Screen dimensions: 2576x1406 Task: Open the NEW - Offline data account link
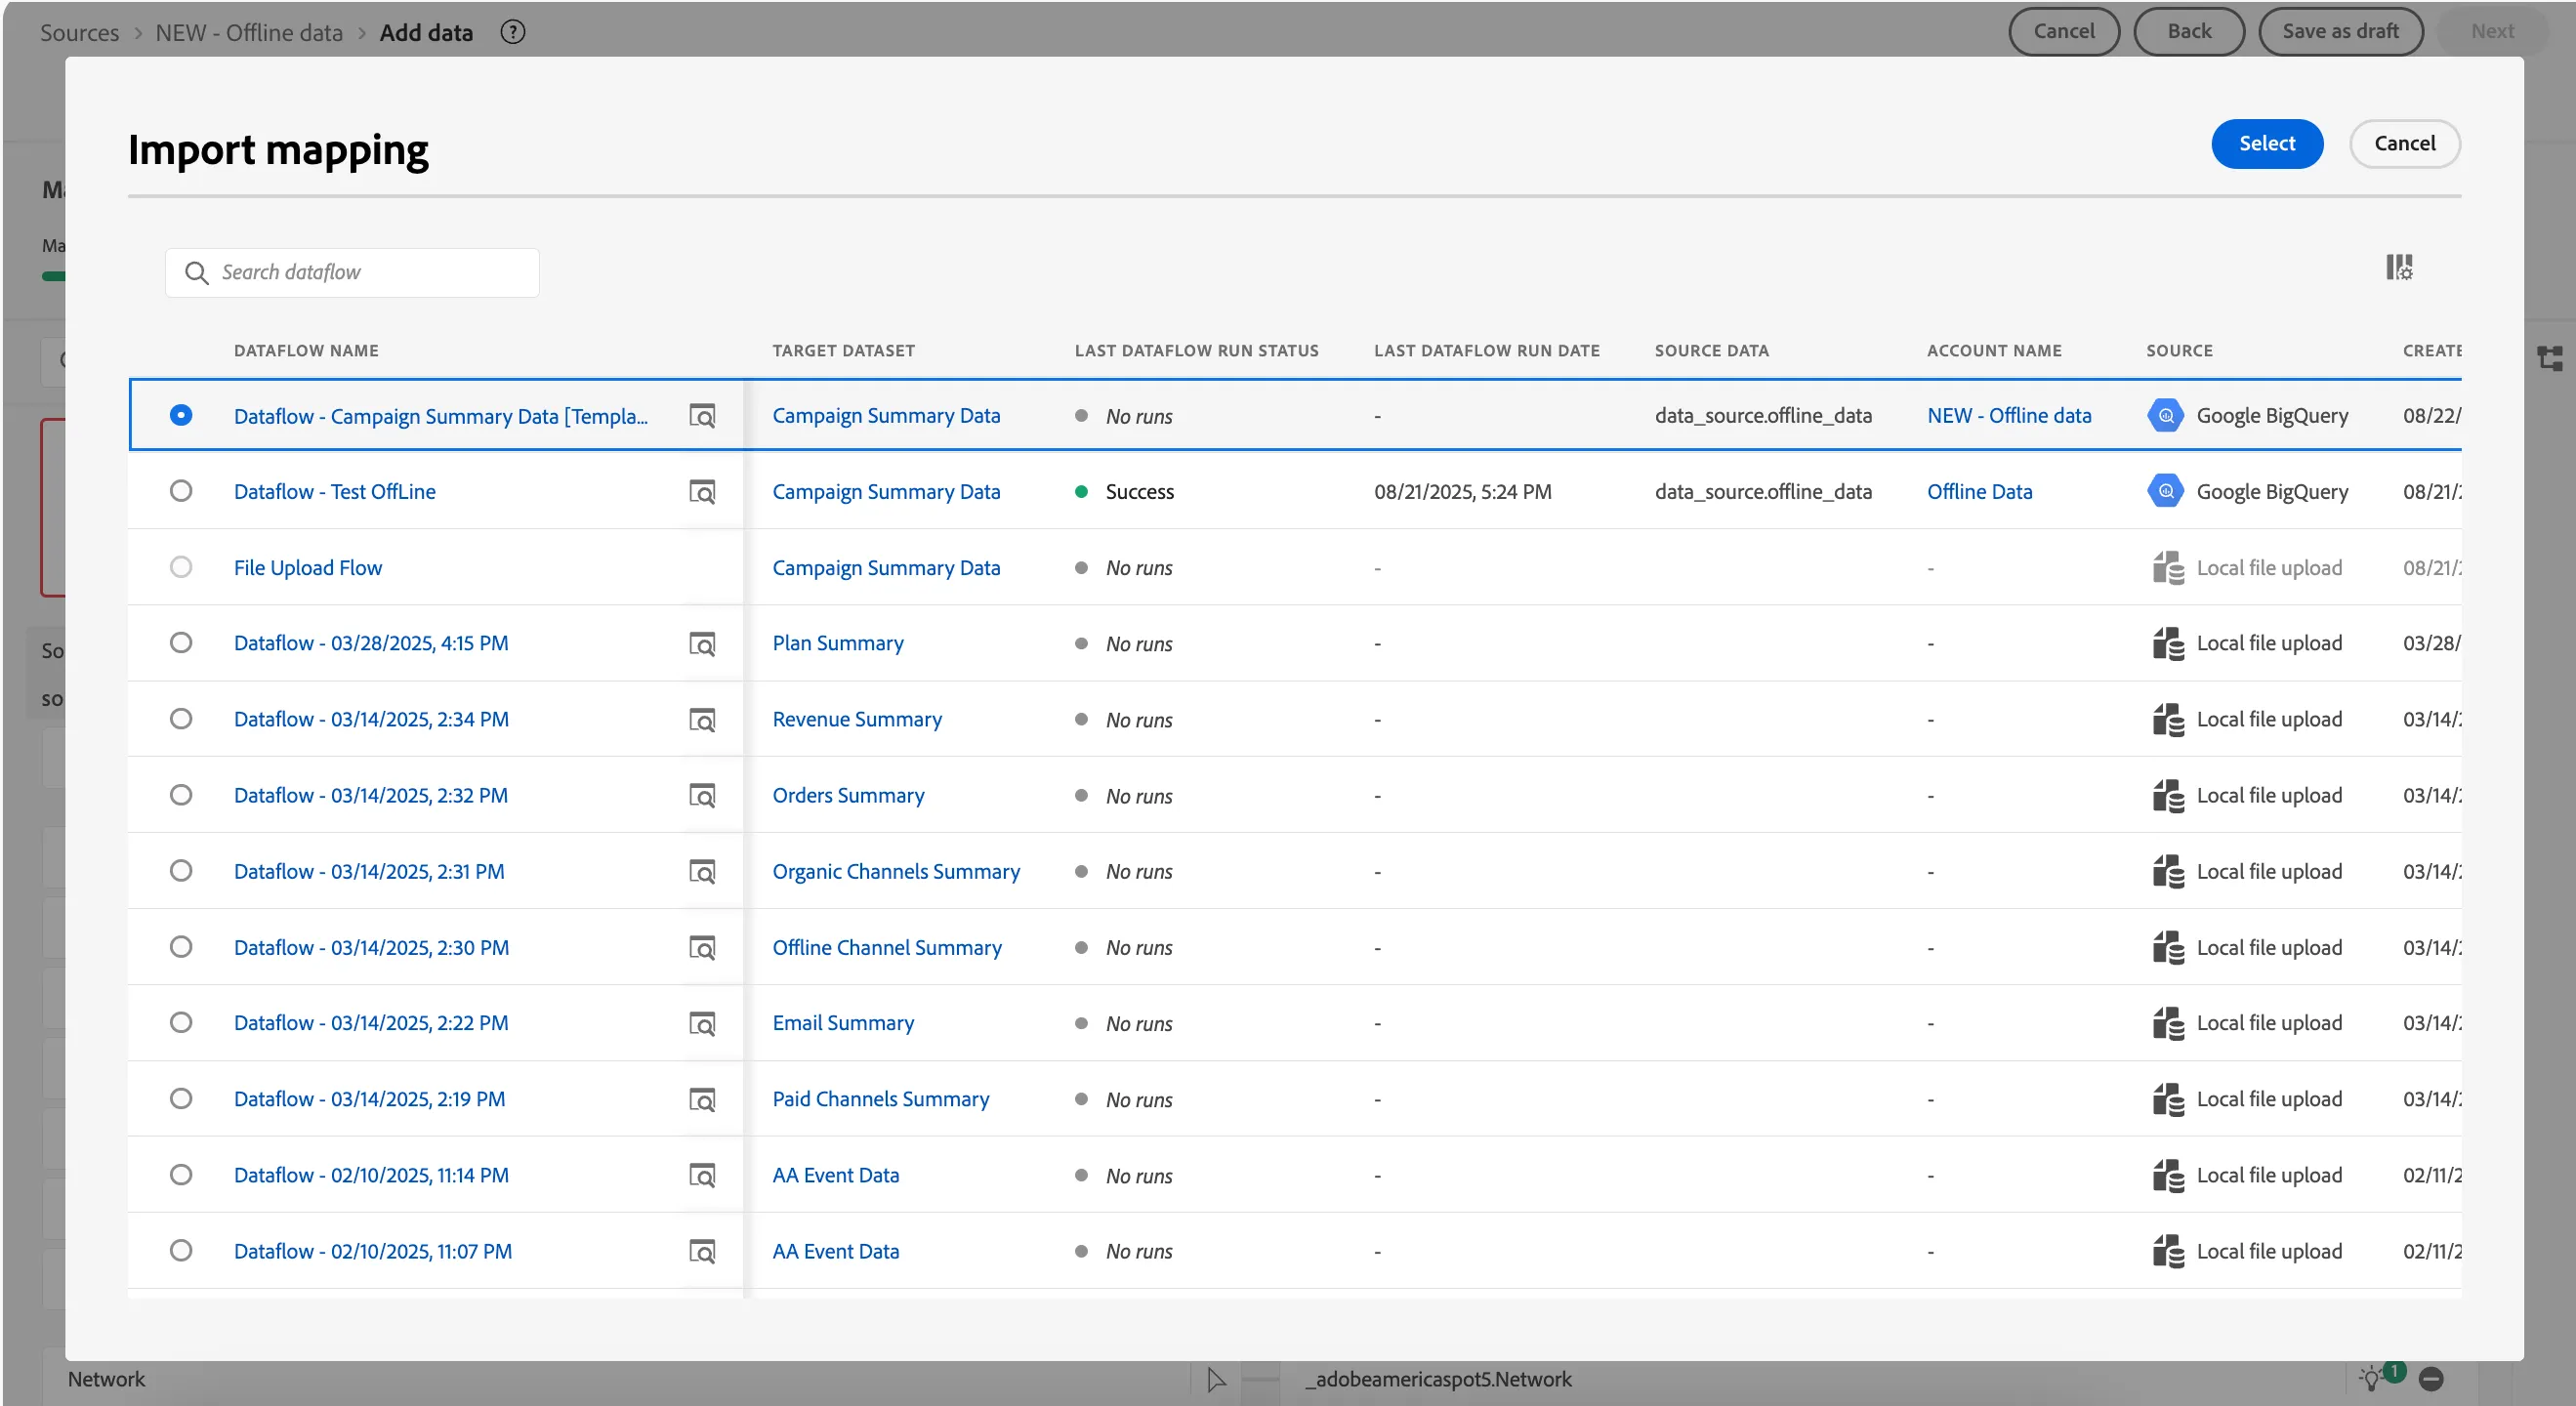[x=2009, y=415]
